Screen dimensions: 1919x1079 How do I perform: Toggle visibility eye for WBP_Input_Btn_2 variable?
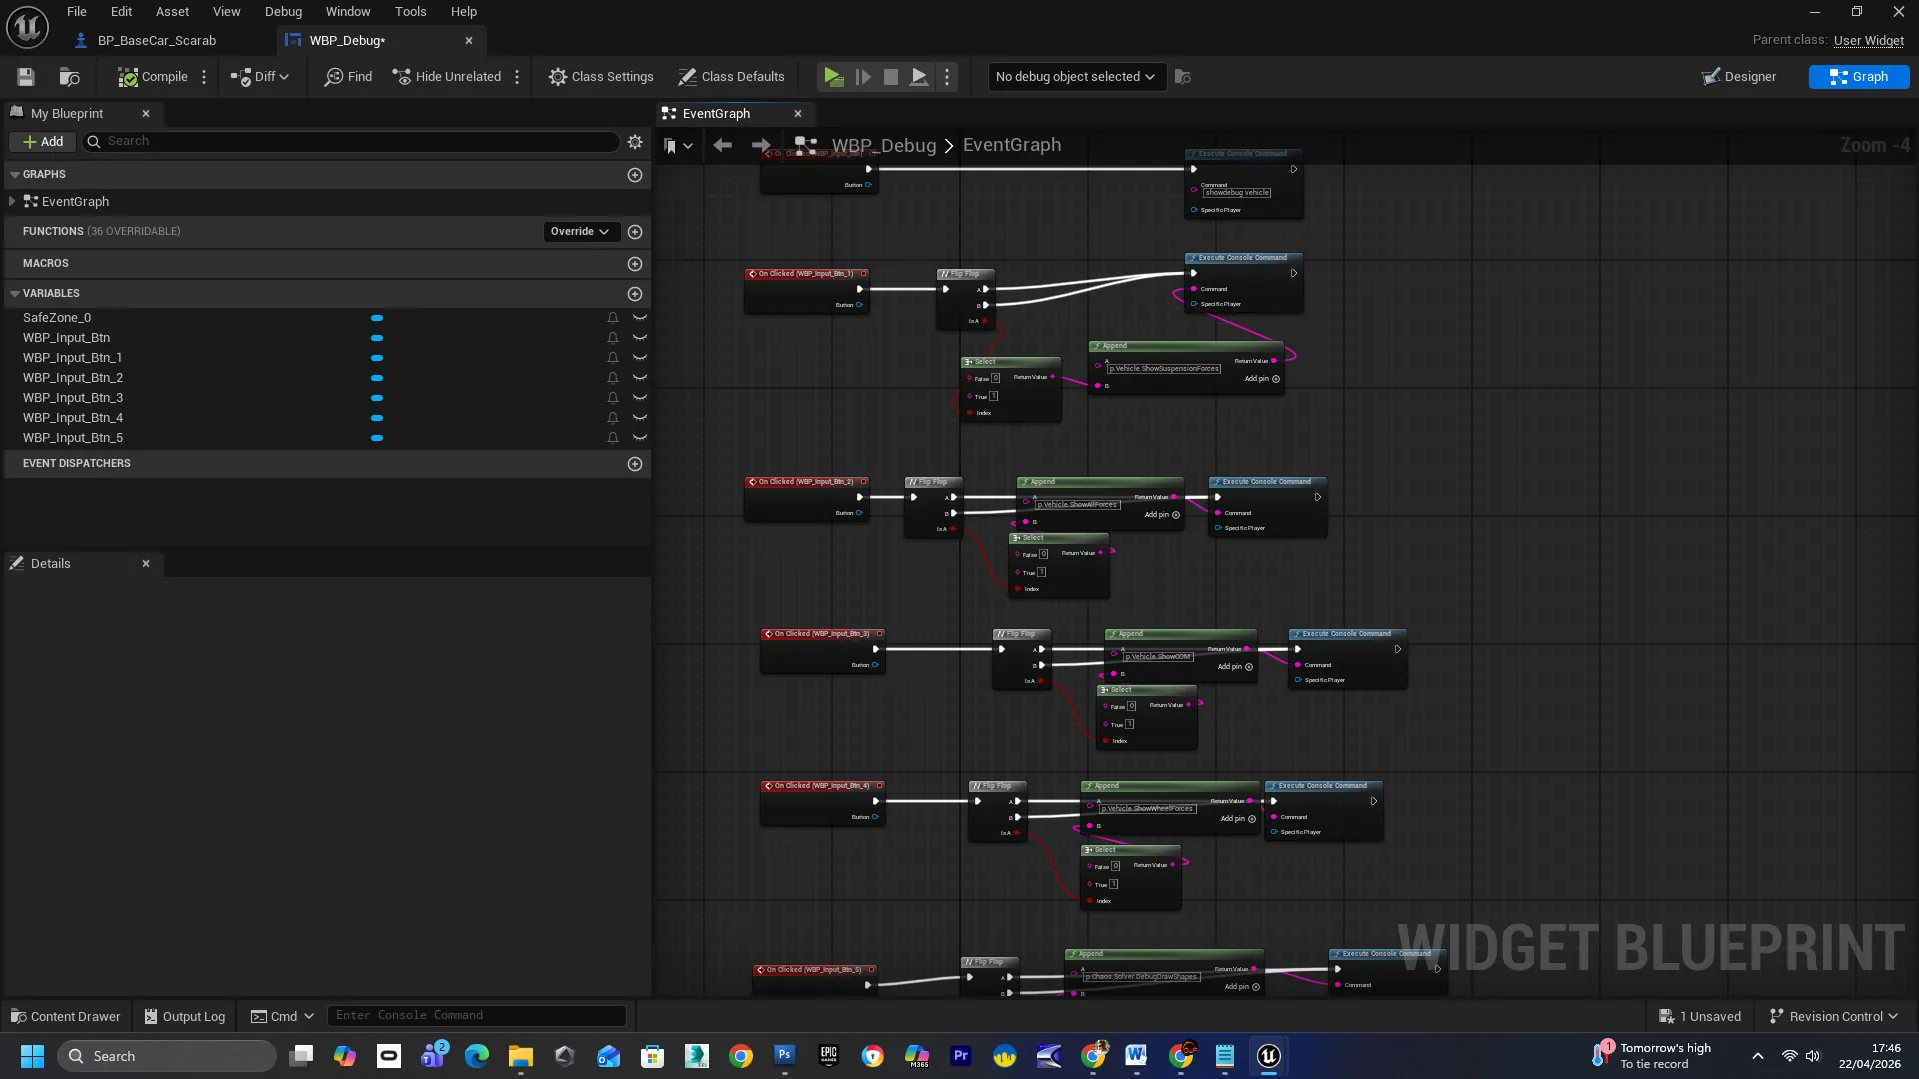[640, 378]
